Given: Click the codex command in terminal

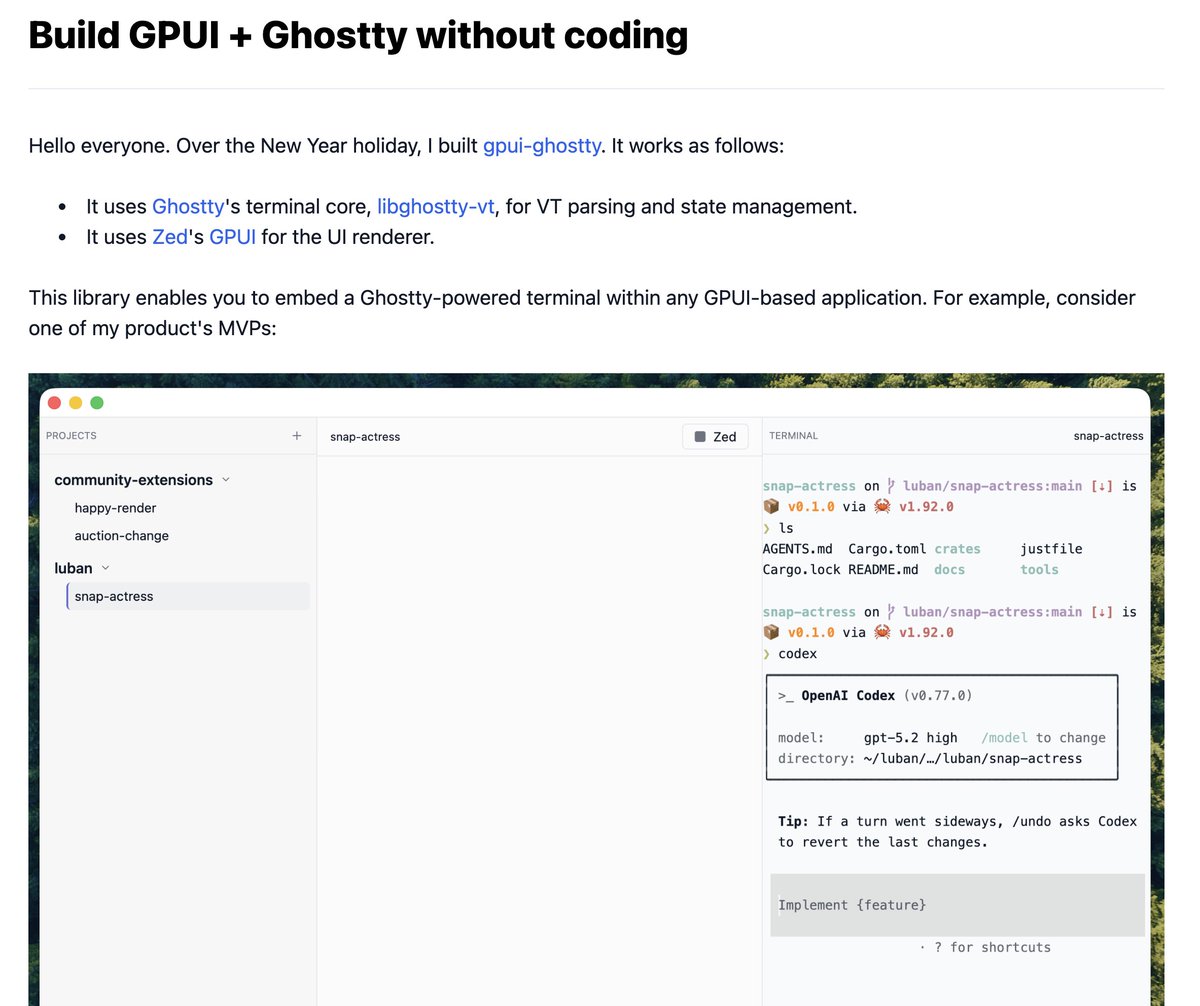Looking at the screenshot, I should (x=797, y=654).
